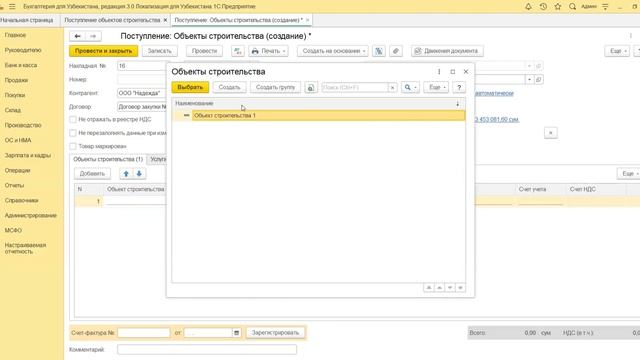The height and width of the screenshot is (360, 640).
Task: Go forward with the right arrow button
Action: coord(93,36)
